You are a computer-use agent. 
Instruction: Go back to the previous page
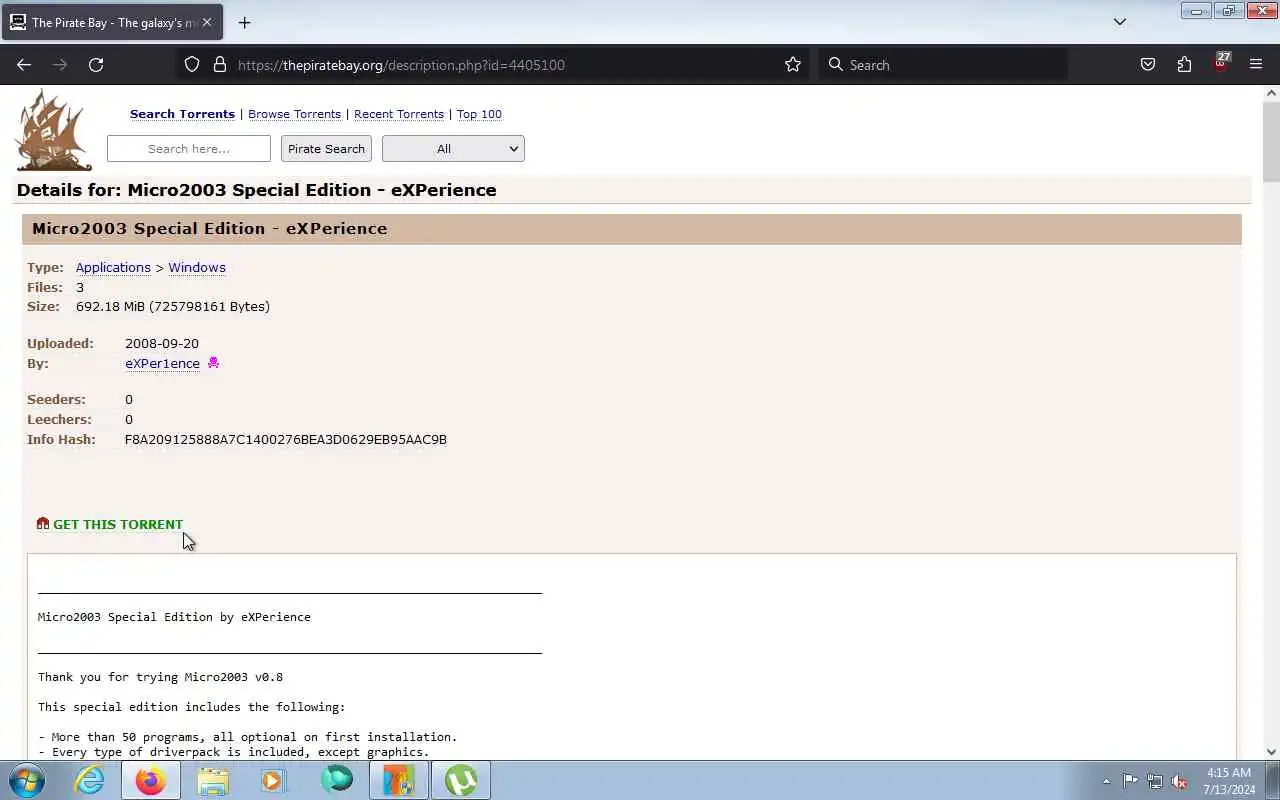tap(24, 65)
